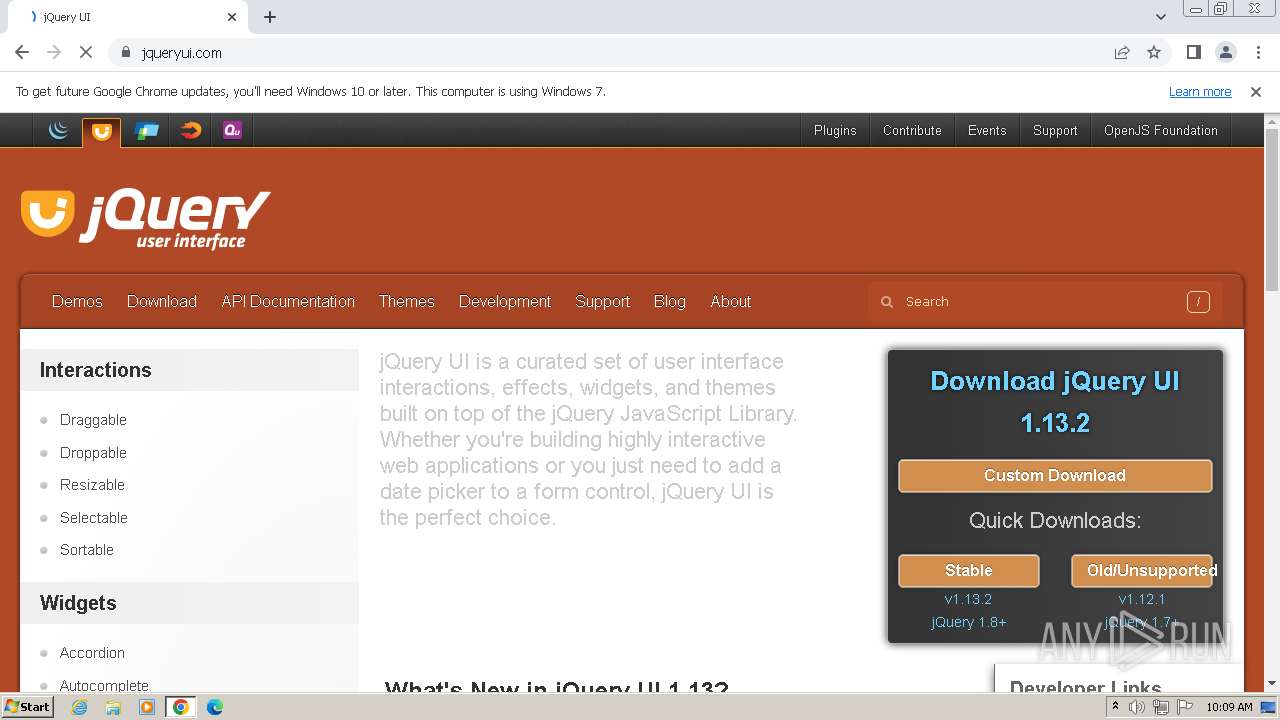Click the search magnifier icon
This screenshot has height=720, width=1280.
point(886,301)
